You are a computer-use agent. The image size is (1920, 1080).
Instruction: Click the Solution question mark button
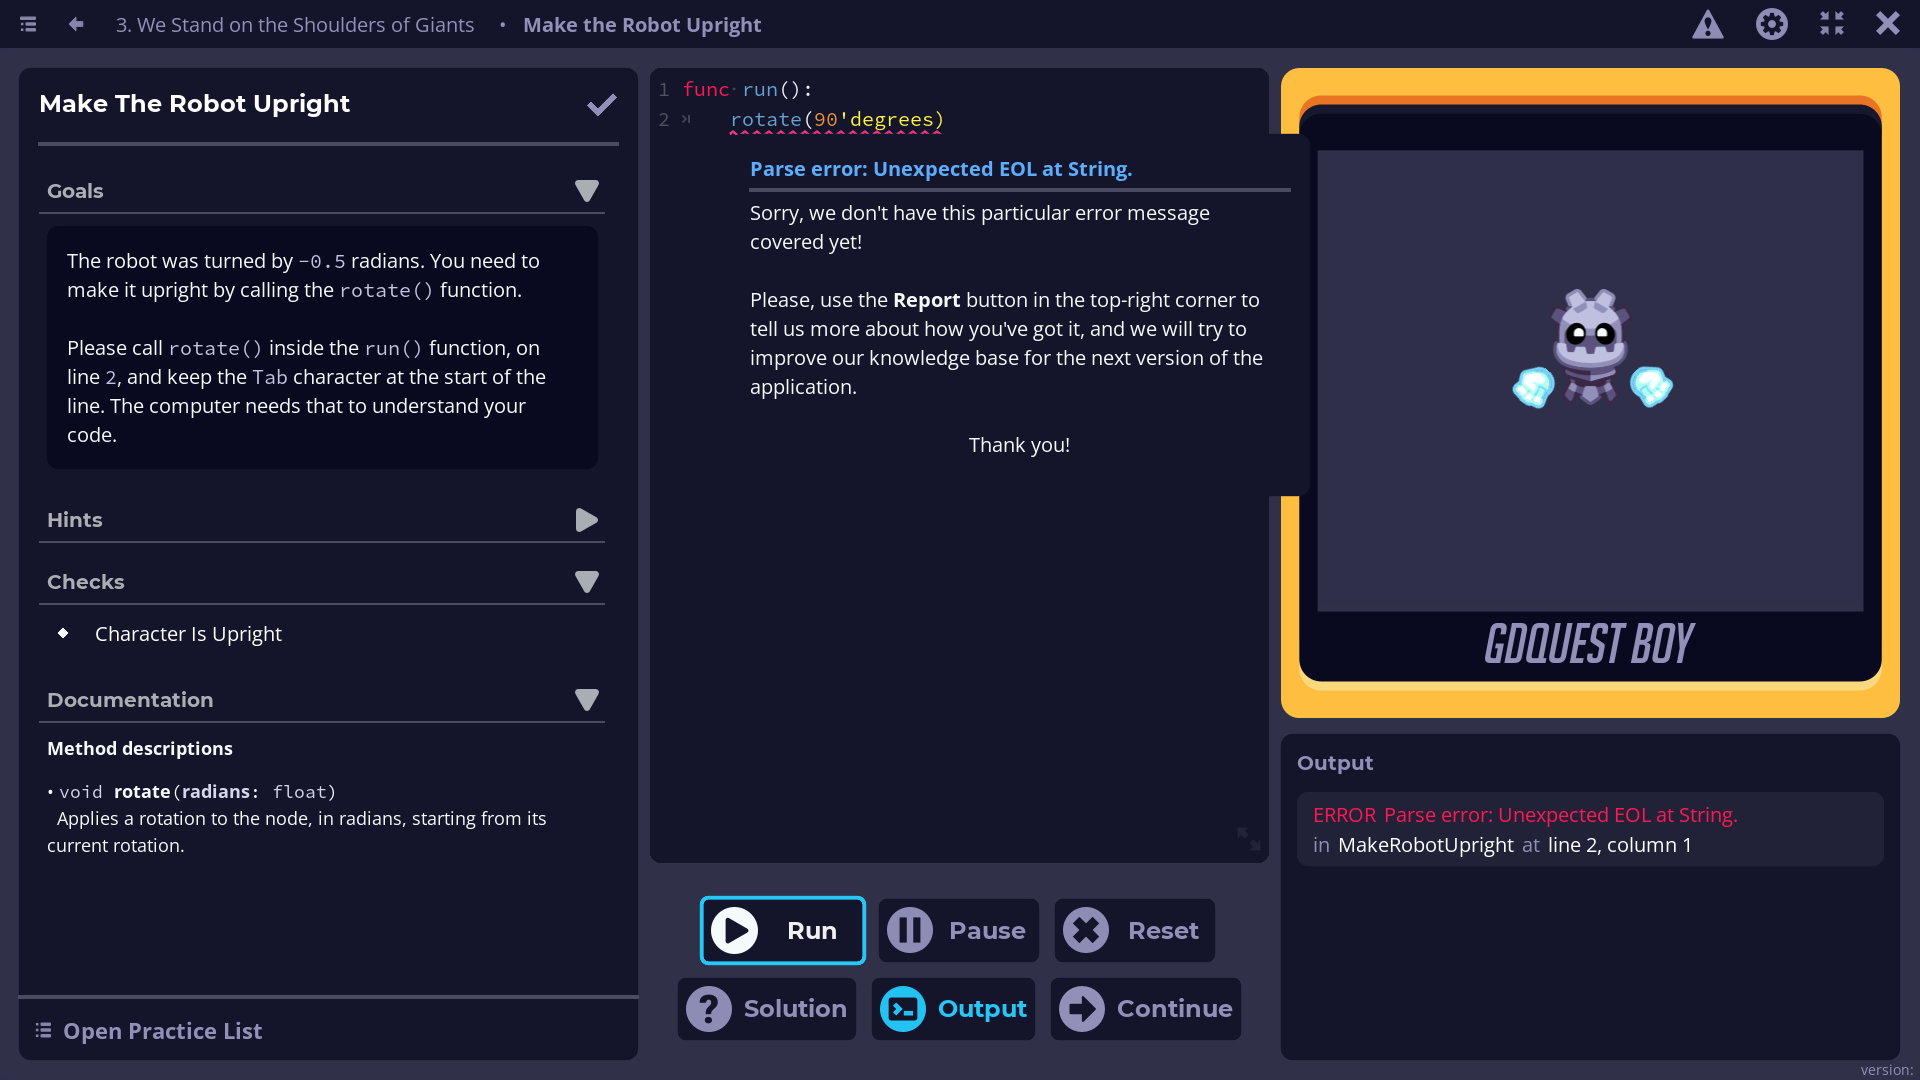tap(767, 1009)
